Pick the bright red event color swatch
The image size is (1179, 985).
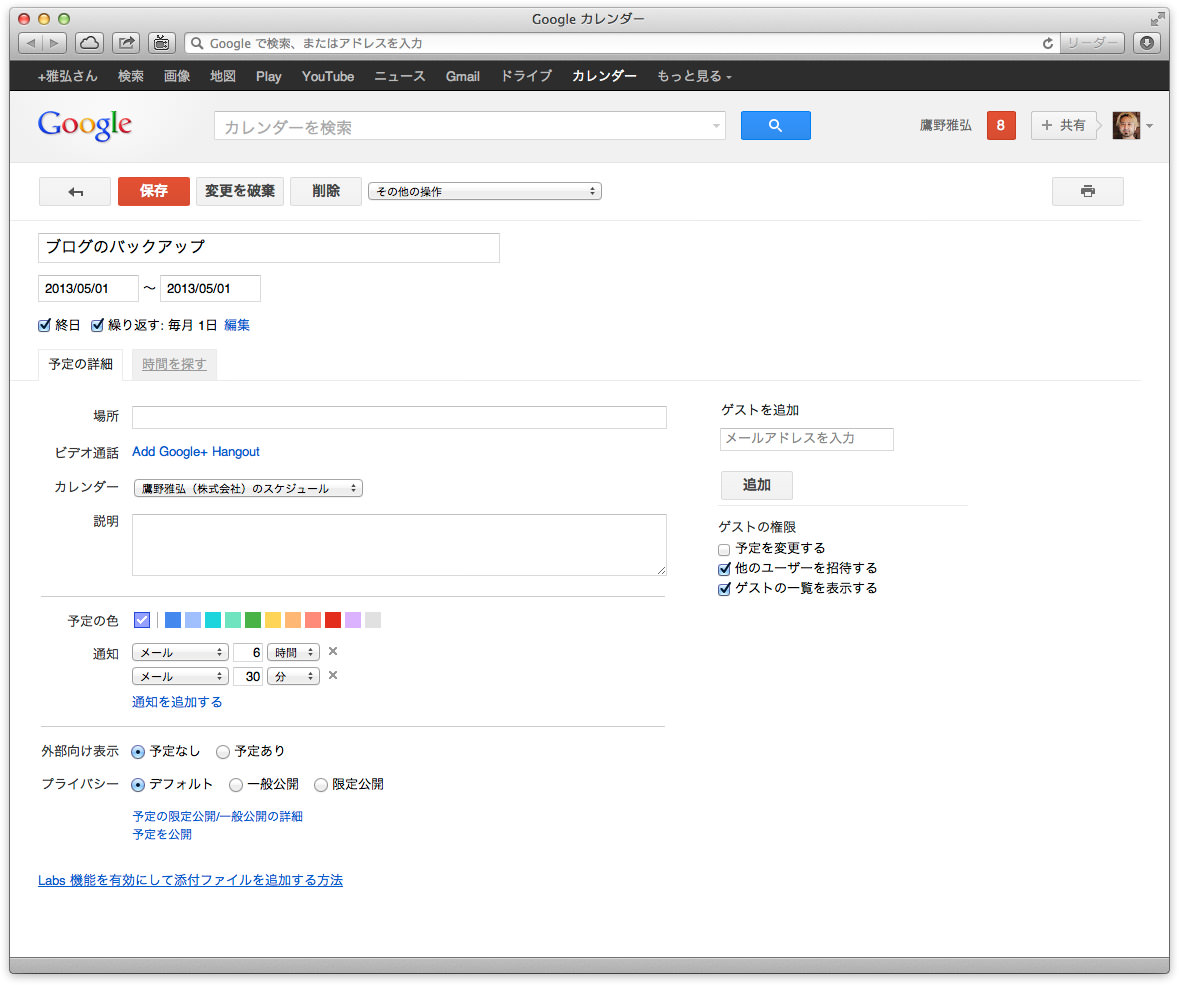(333, 620)
